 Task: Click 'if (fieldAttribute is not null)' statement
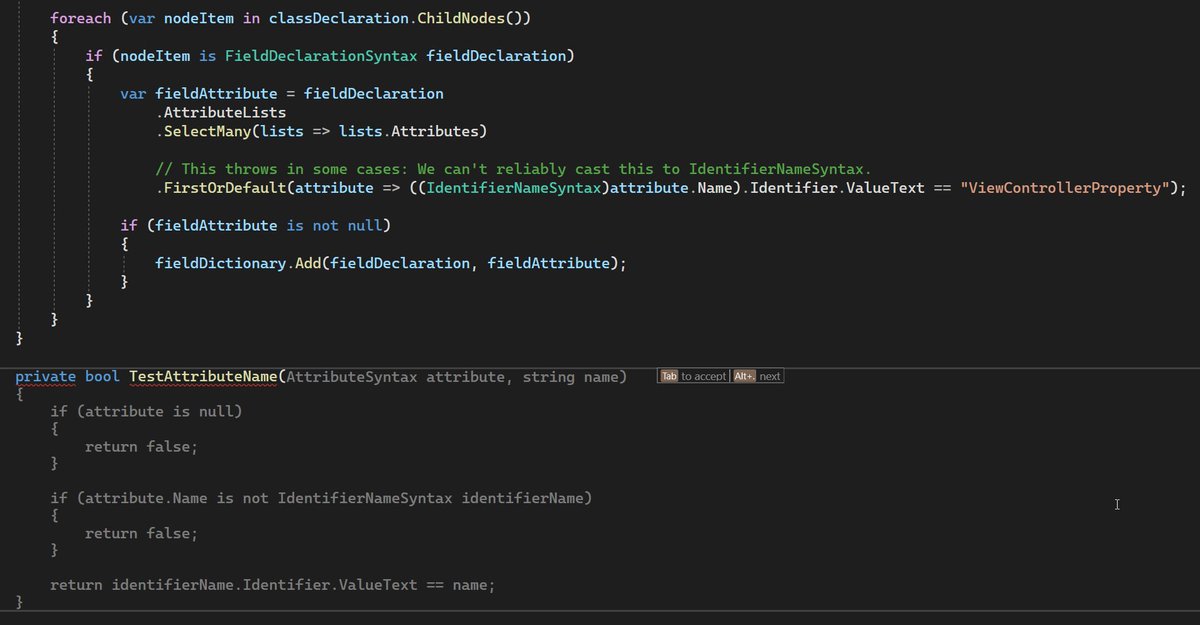pos(255,225)
